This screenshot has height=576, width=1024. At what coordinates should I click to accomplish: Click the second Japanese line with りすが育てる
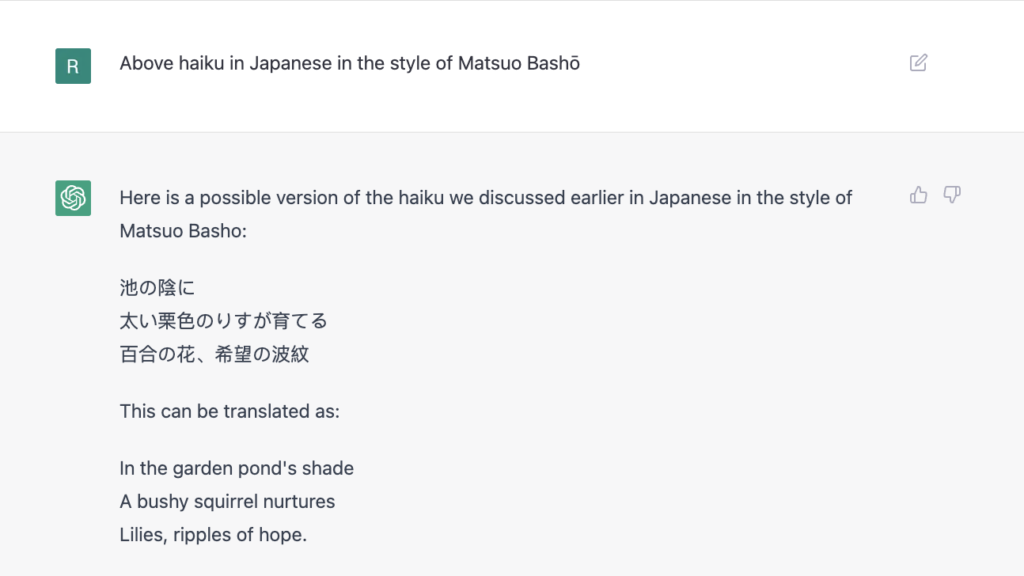pyautogui.click(x=223, y=321)
